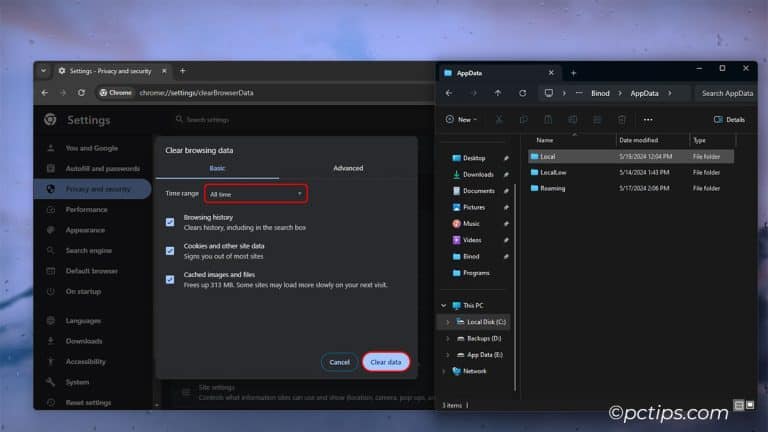
Task: Open the Time range dropdown
Action: pyautogui.click(x=255, y=193)
